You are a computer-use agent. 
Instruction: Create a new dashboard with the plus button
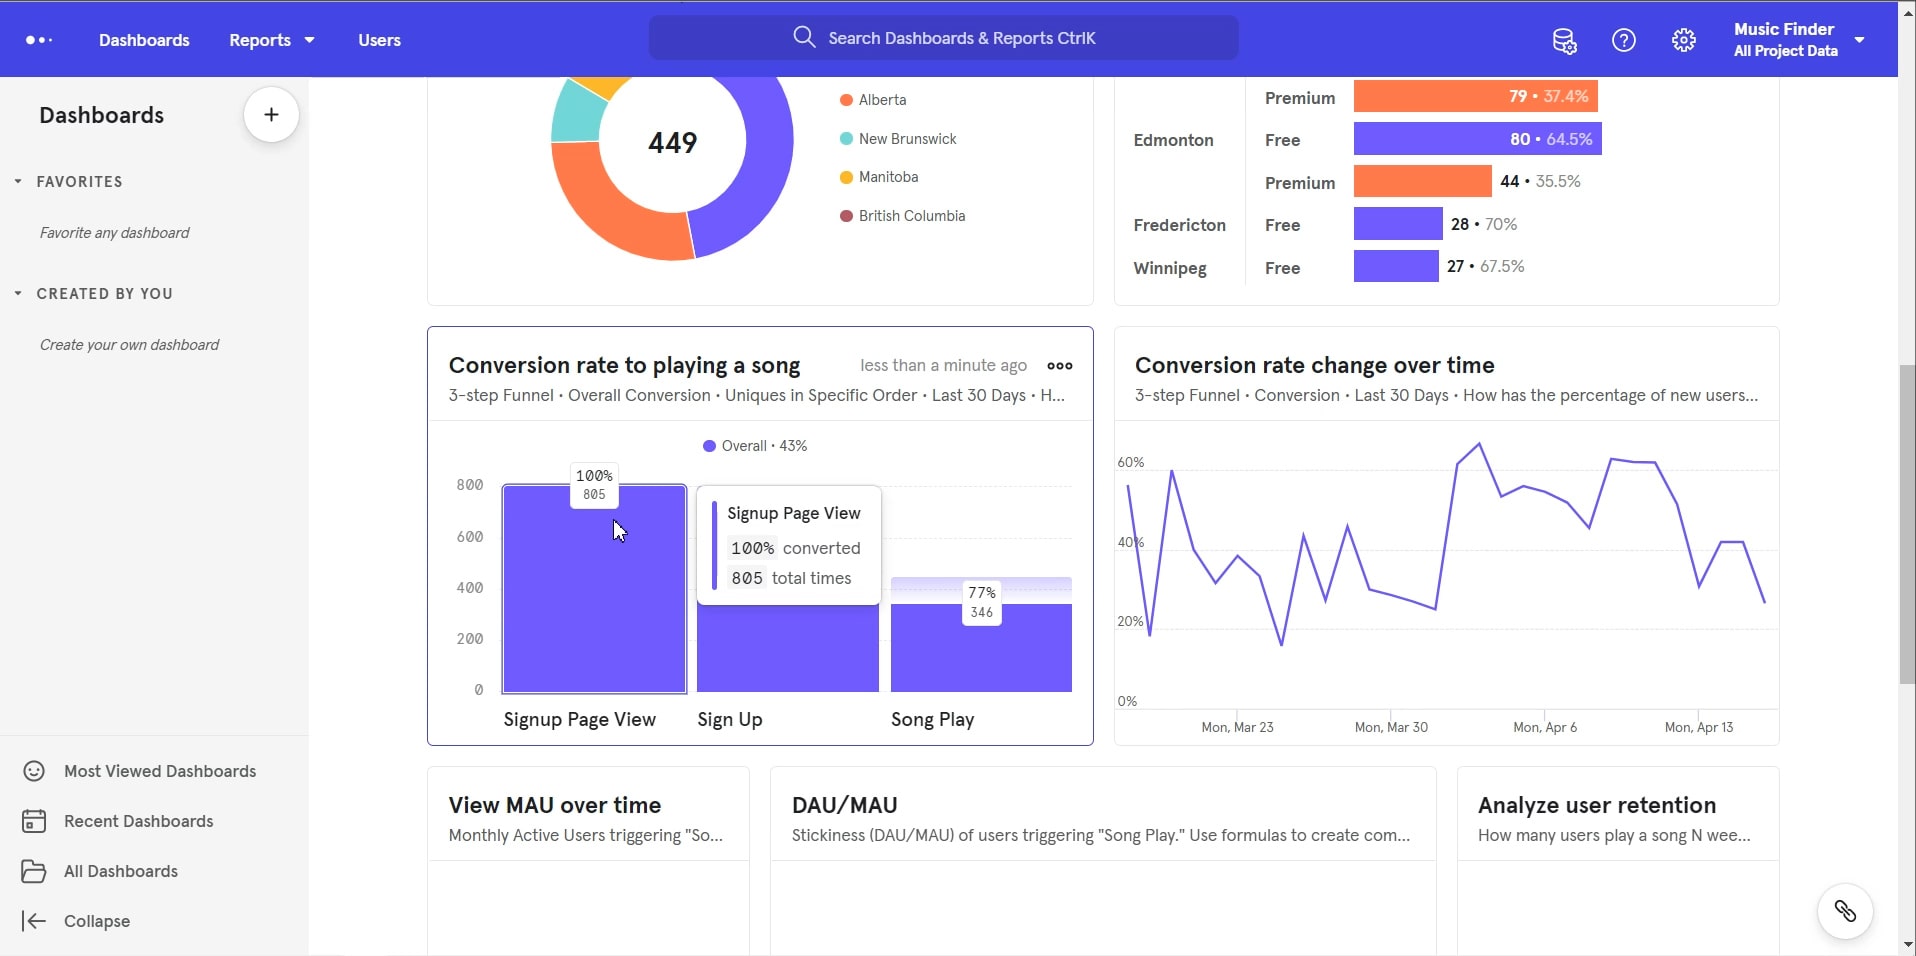coord(270,114)
